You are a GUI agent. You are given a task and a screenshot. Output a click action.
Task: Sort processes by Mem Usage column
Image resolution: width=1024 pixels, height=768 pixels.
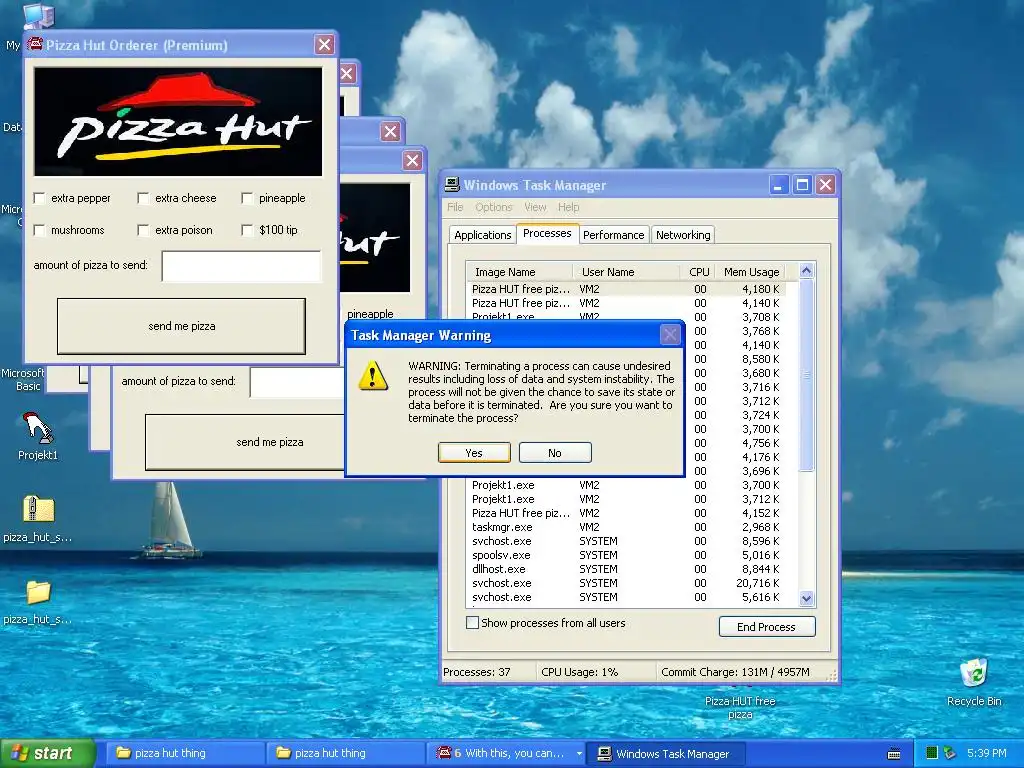click(750, 272)
